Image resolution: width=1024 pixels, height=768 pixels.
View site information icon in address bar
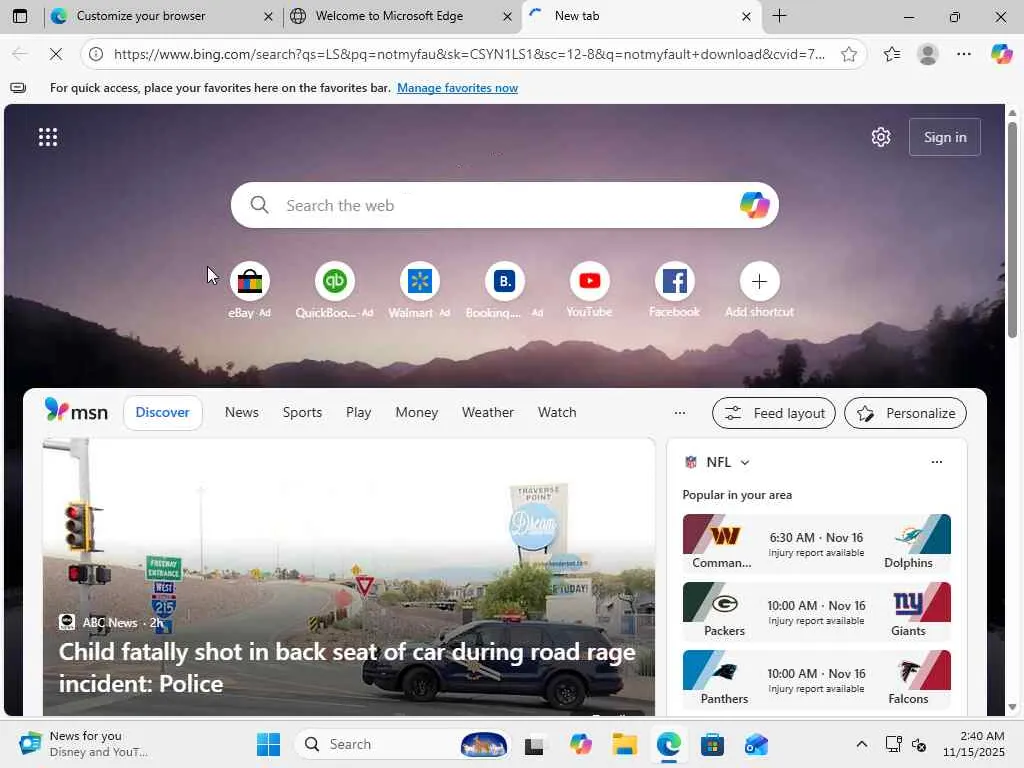tap(96, 54)
